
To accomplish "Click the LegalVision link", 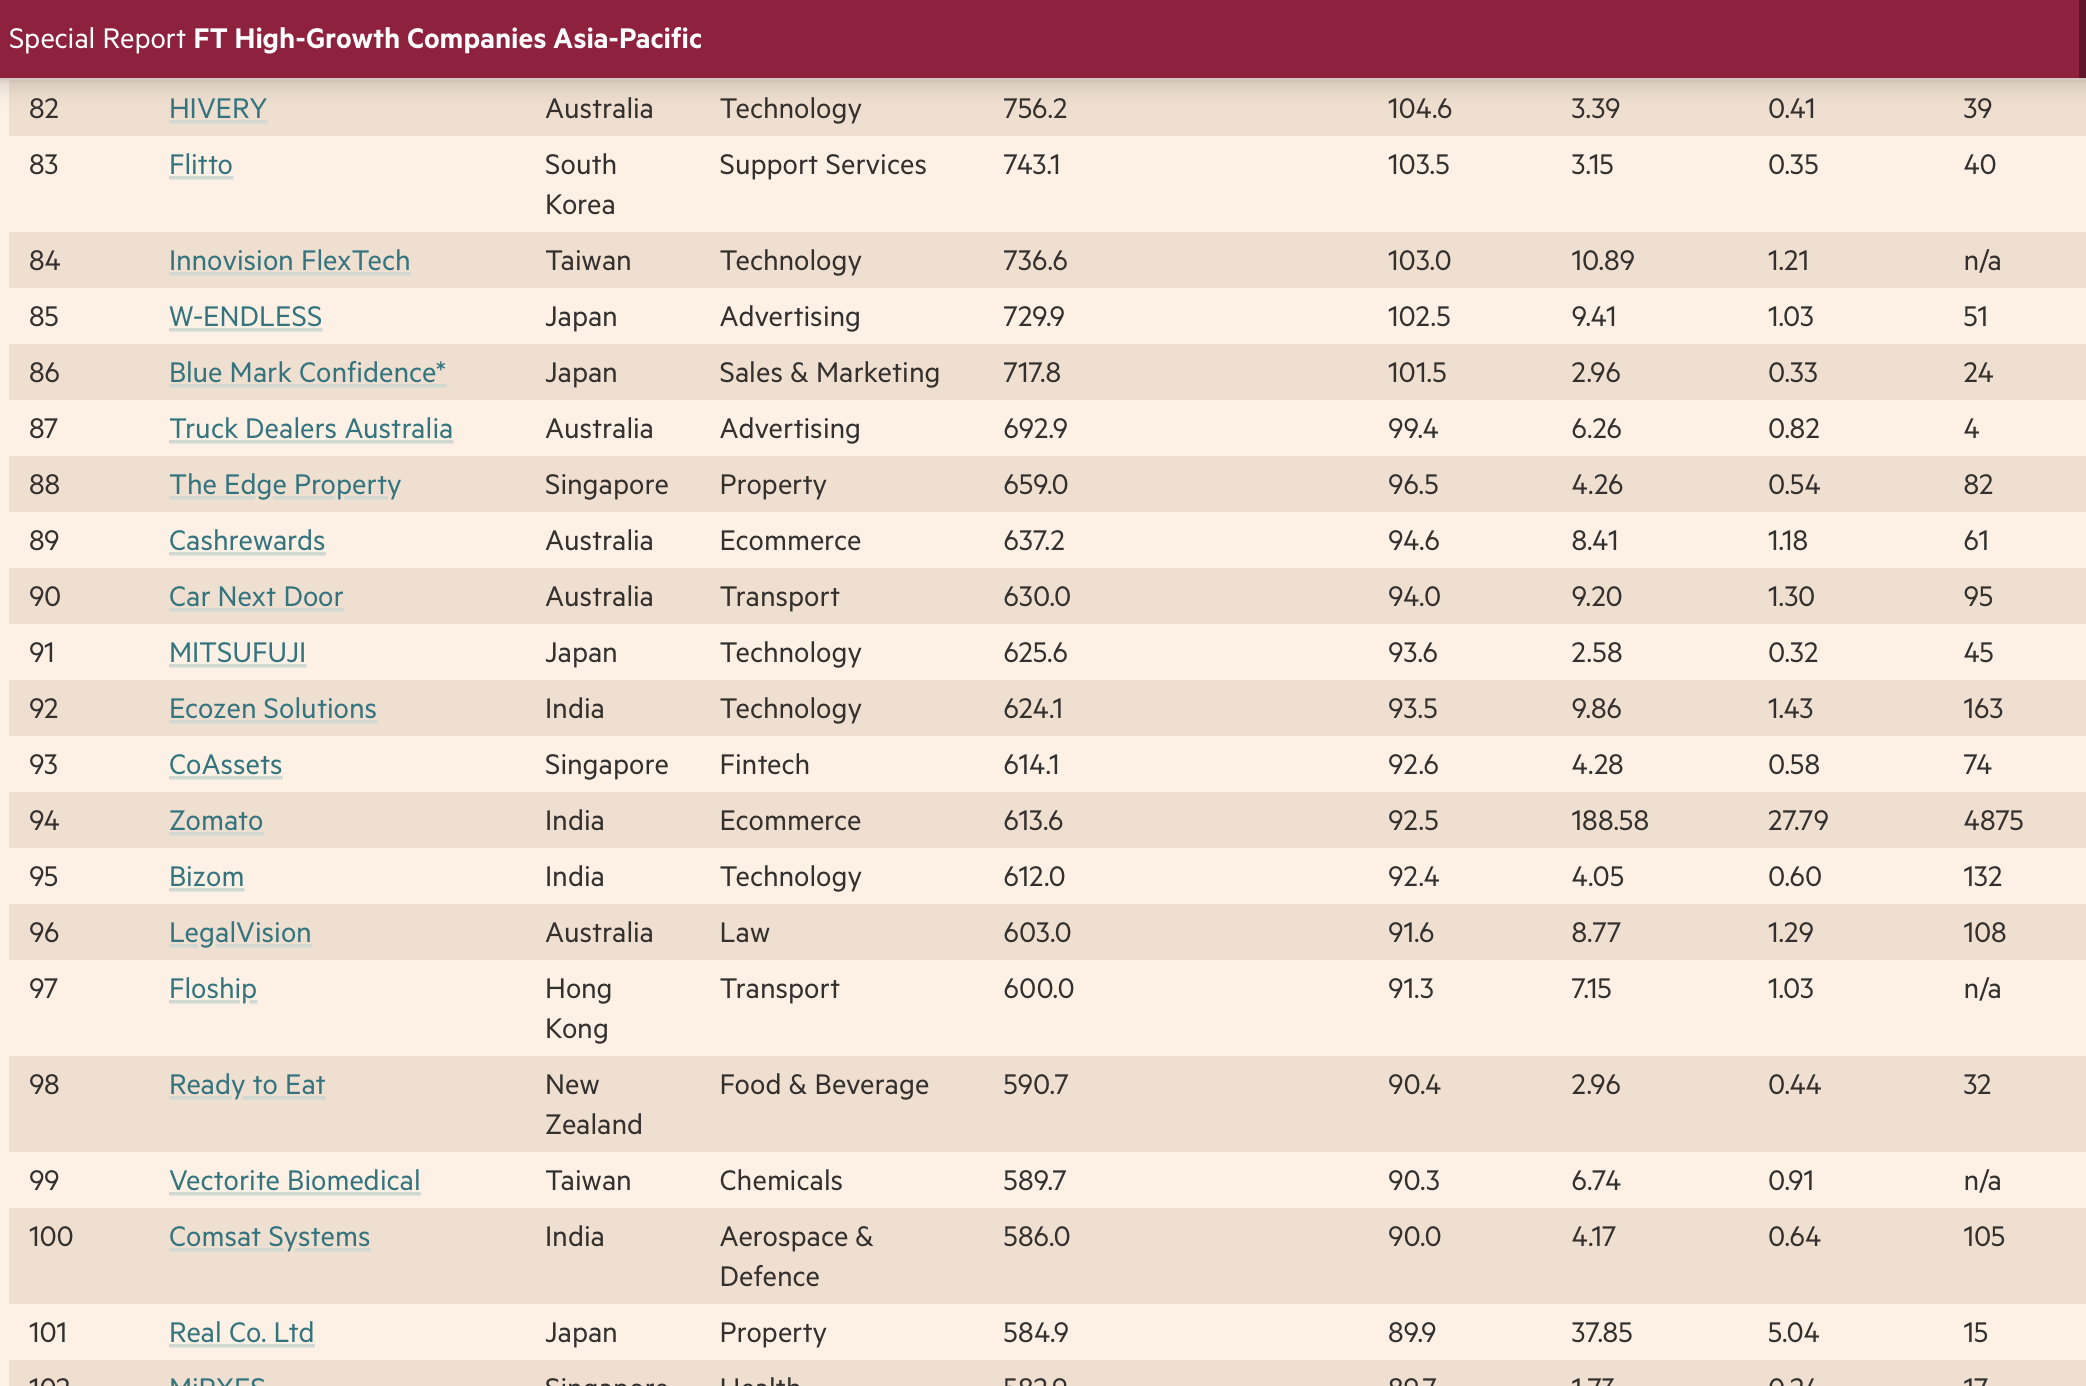I will (239, 932).
